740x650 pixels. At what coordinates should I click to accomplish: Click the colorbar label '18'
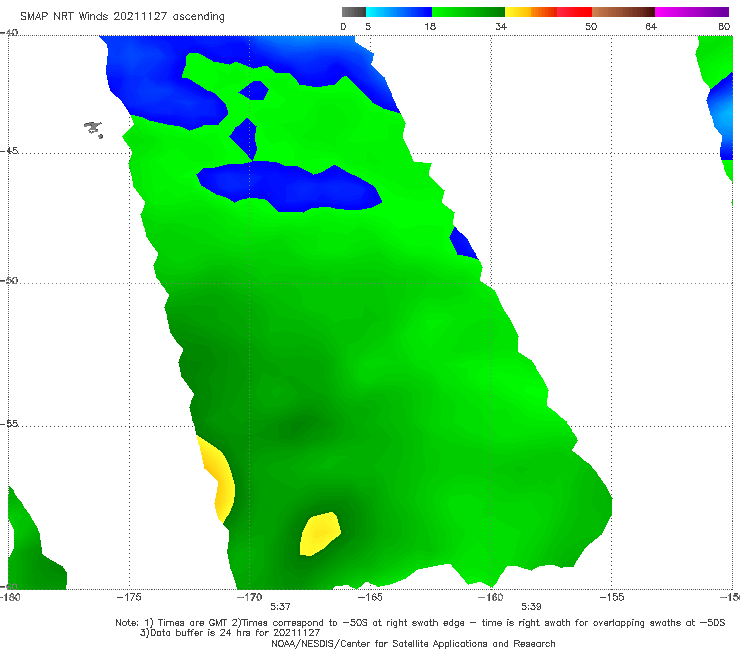pos(430,27)
